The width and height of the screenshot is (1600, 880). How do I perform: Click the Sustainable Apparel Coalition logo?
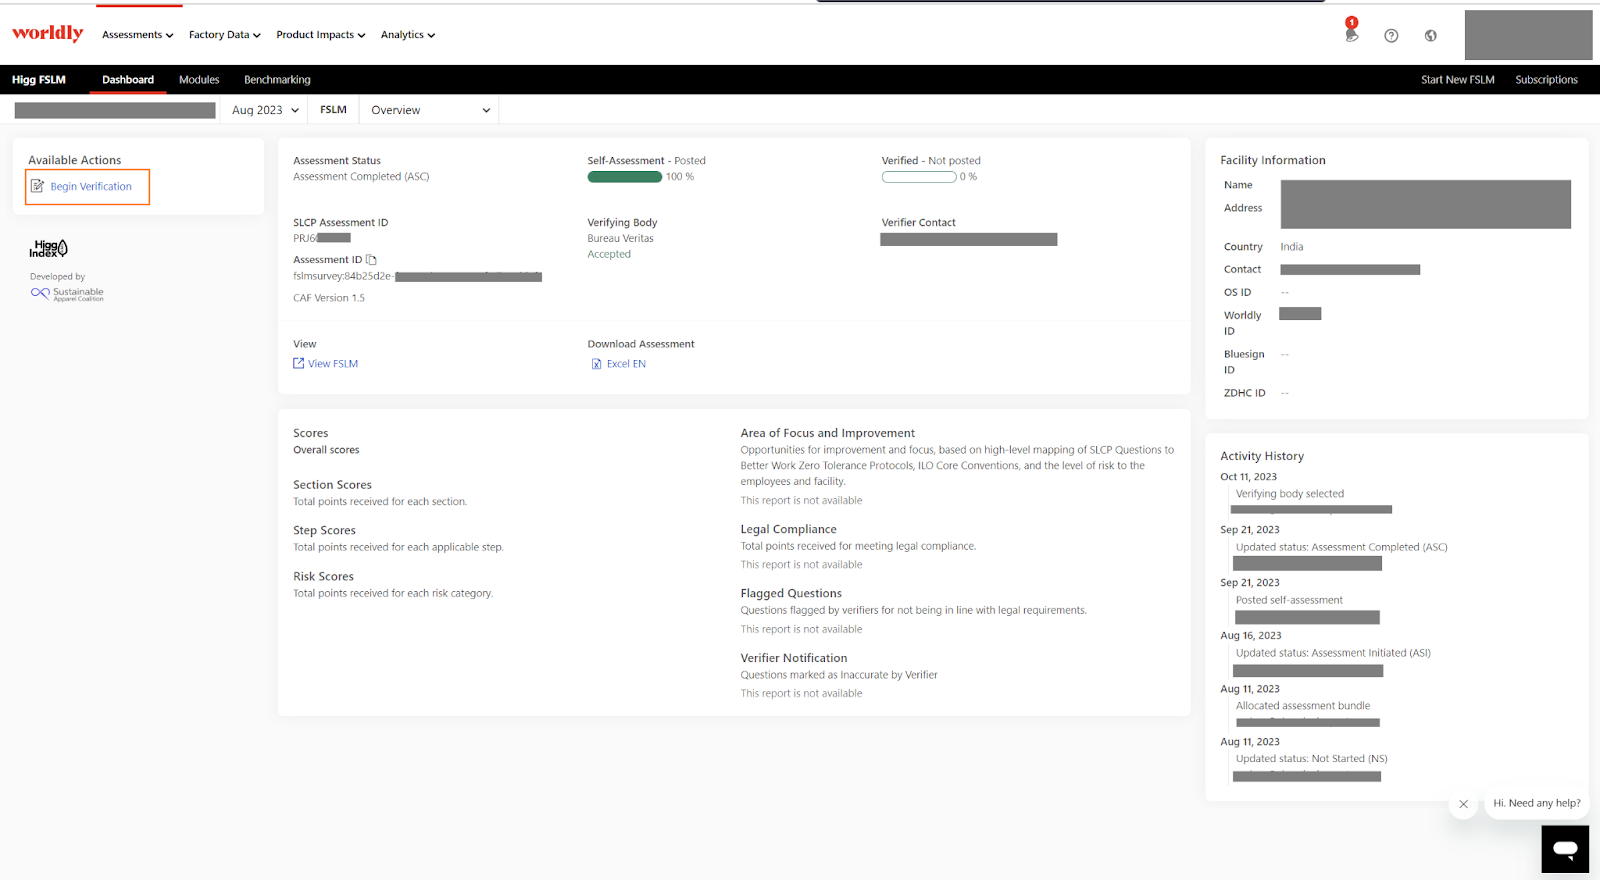(67, 293)
